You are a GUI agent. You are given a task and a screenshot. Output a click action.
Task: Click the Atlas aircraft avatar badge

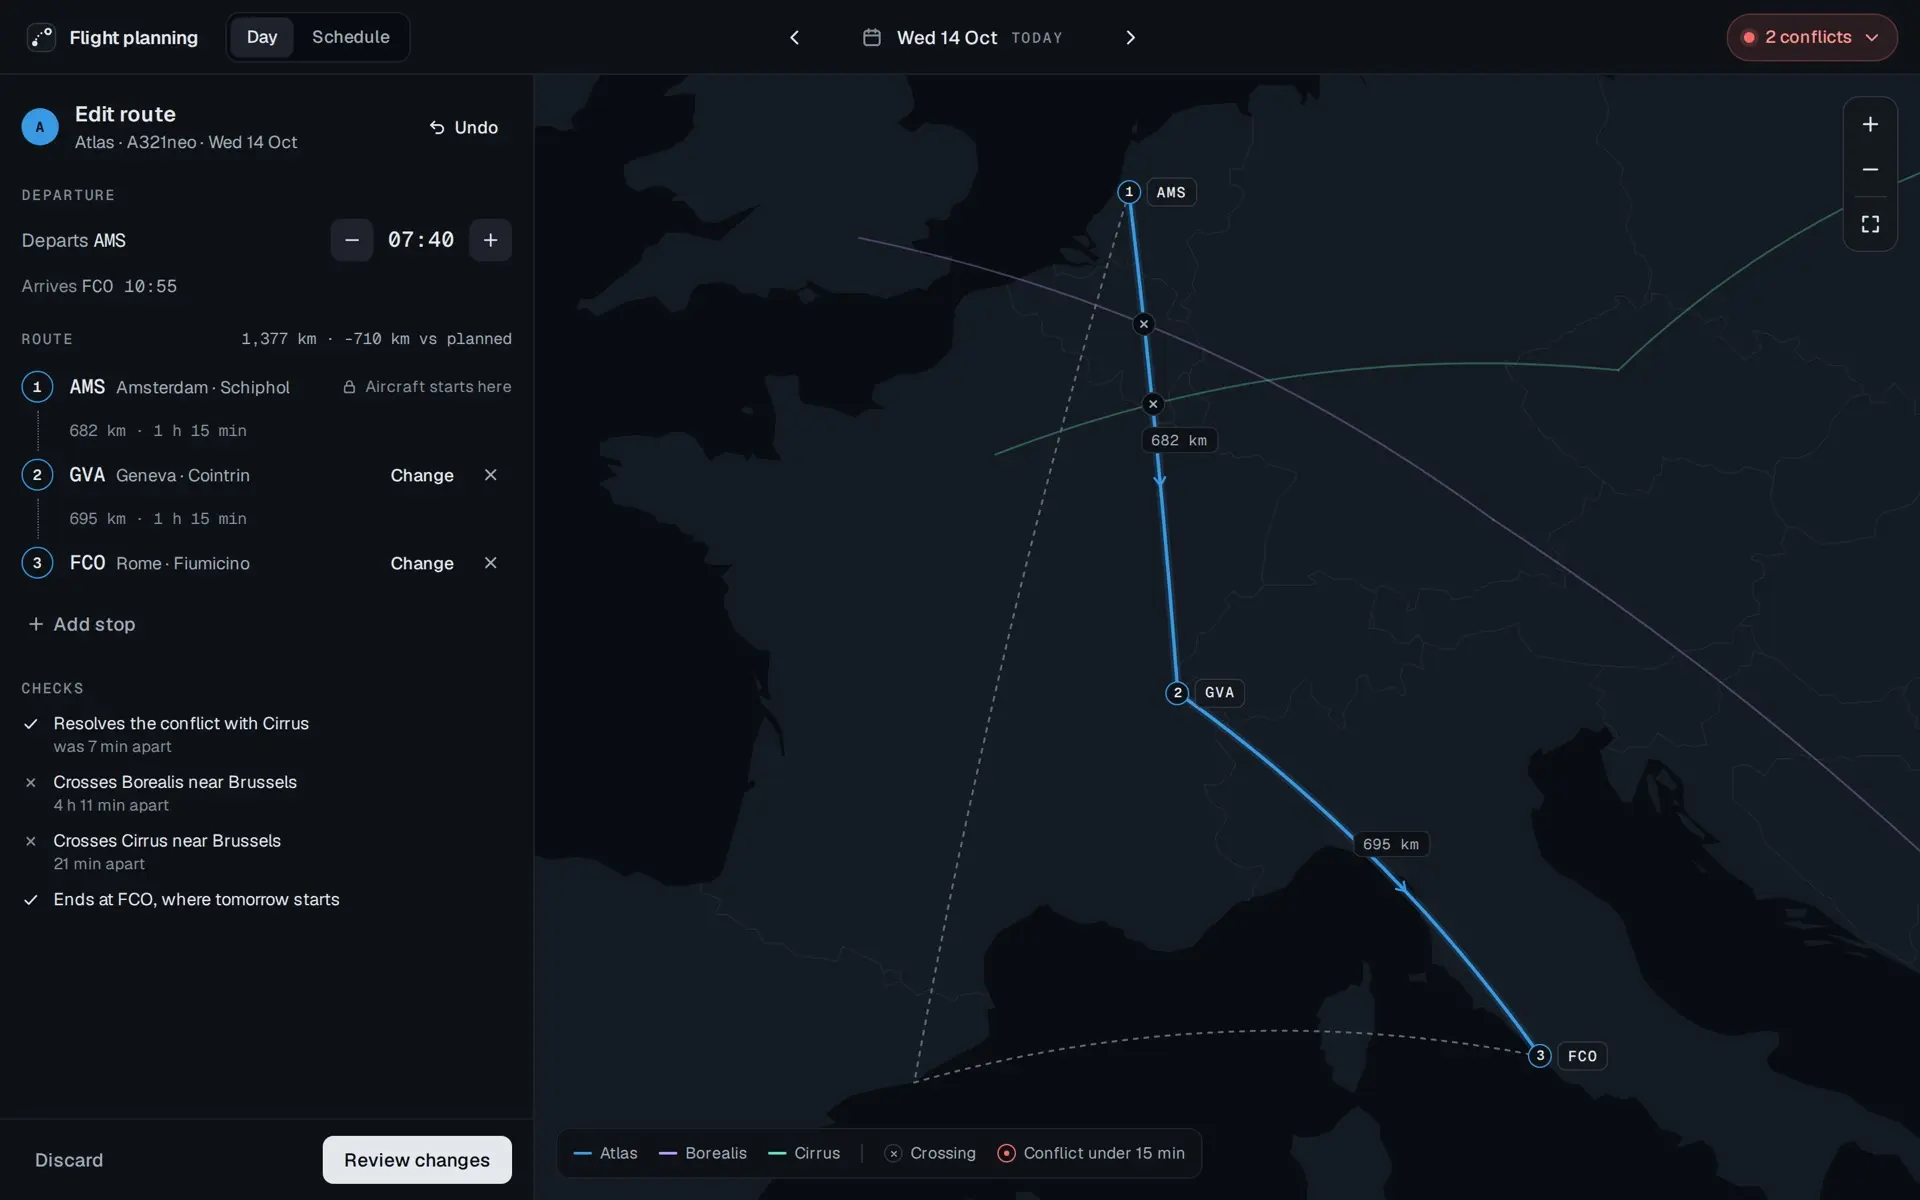pos(40,127)
